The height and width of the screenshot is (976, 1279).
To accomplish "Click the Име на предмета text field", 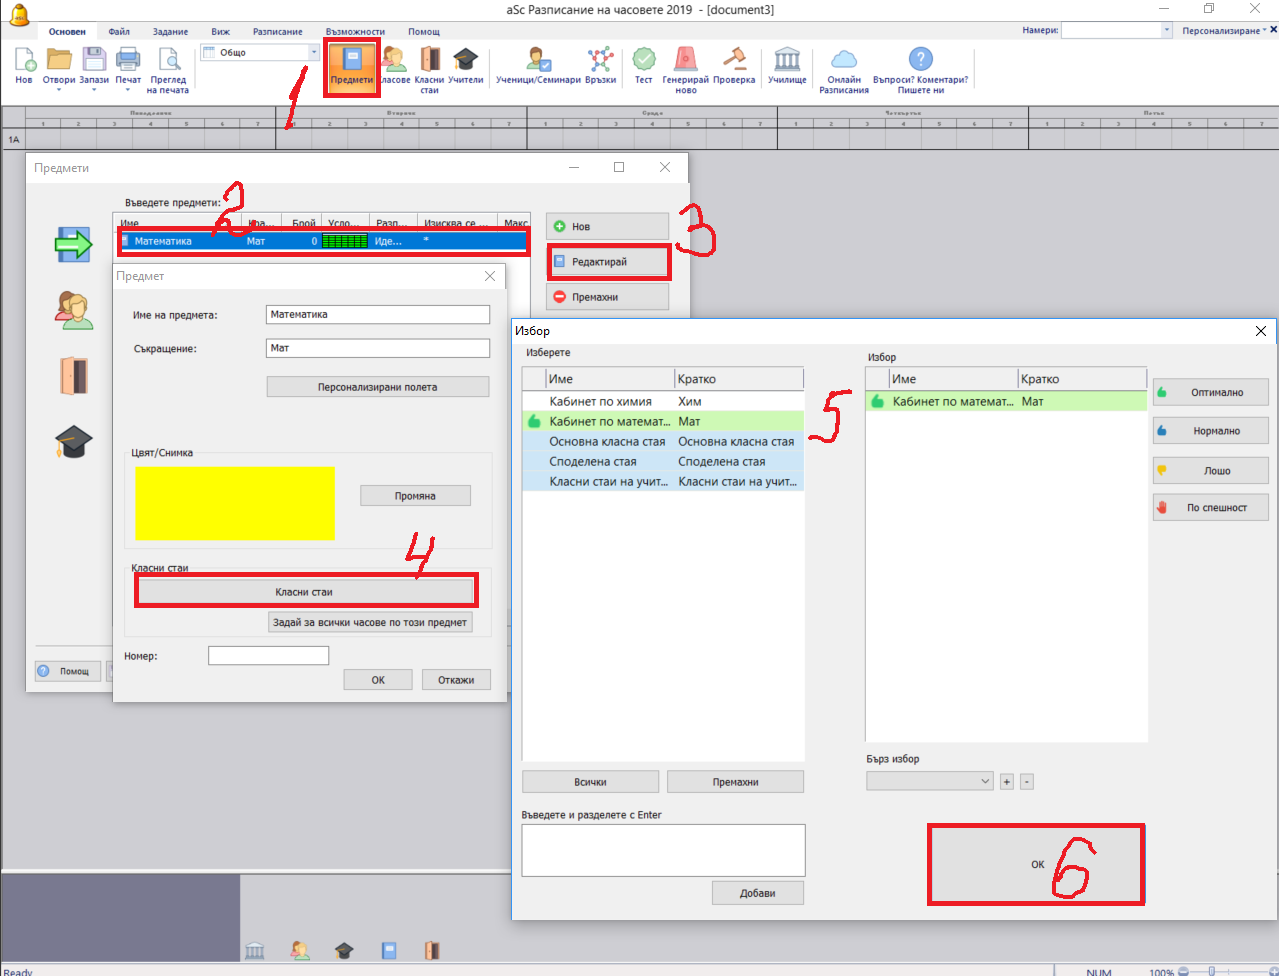I will 378,314.
